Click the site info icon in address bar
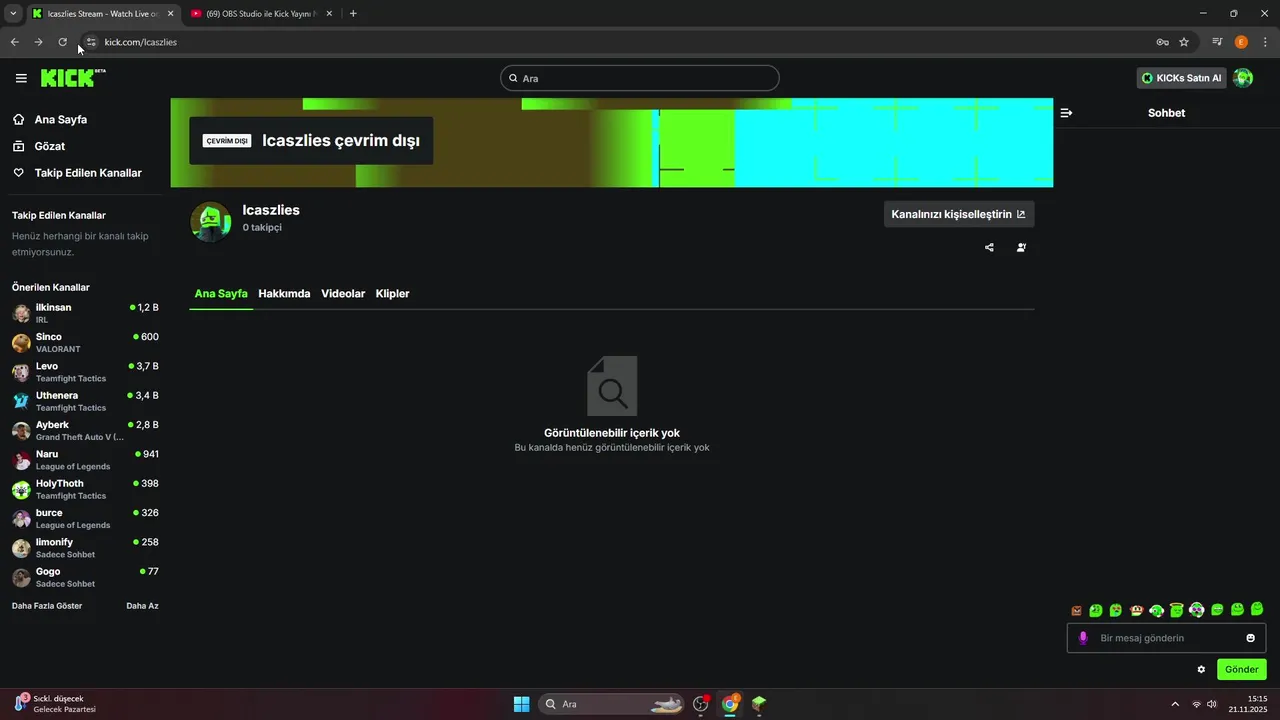 [90, 42]
